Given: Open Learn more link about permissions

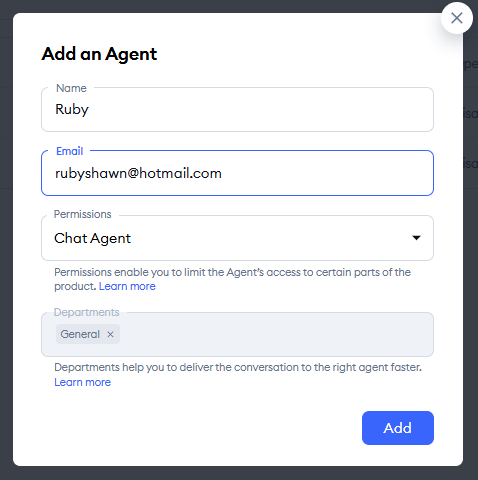Looking at the screenshot, I should [x=127, y=286].
